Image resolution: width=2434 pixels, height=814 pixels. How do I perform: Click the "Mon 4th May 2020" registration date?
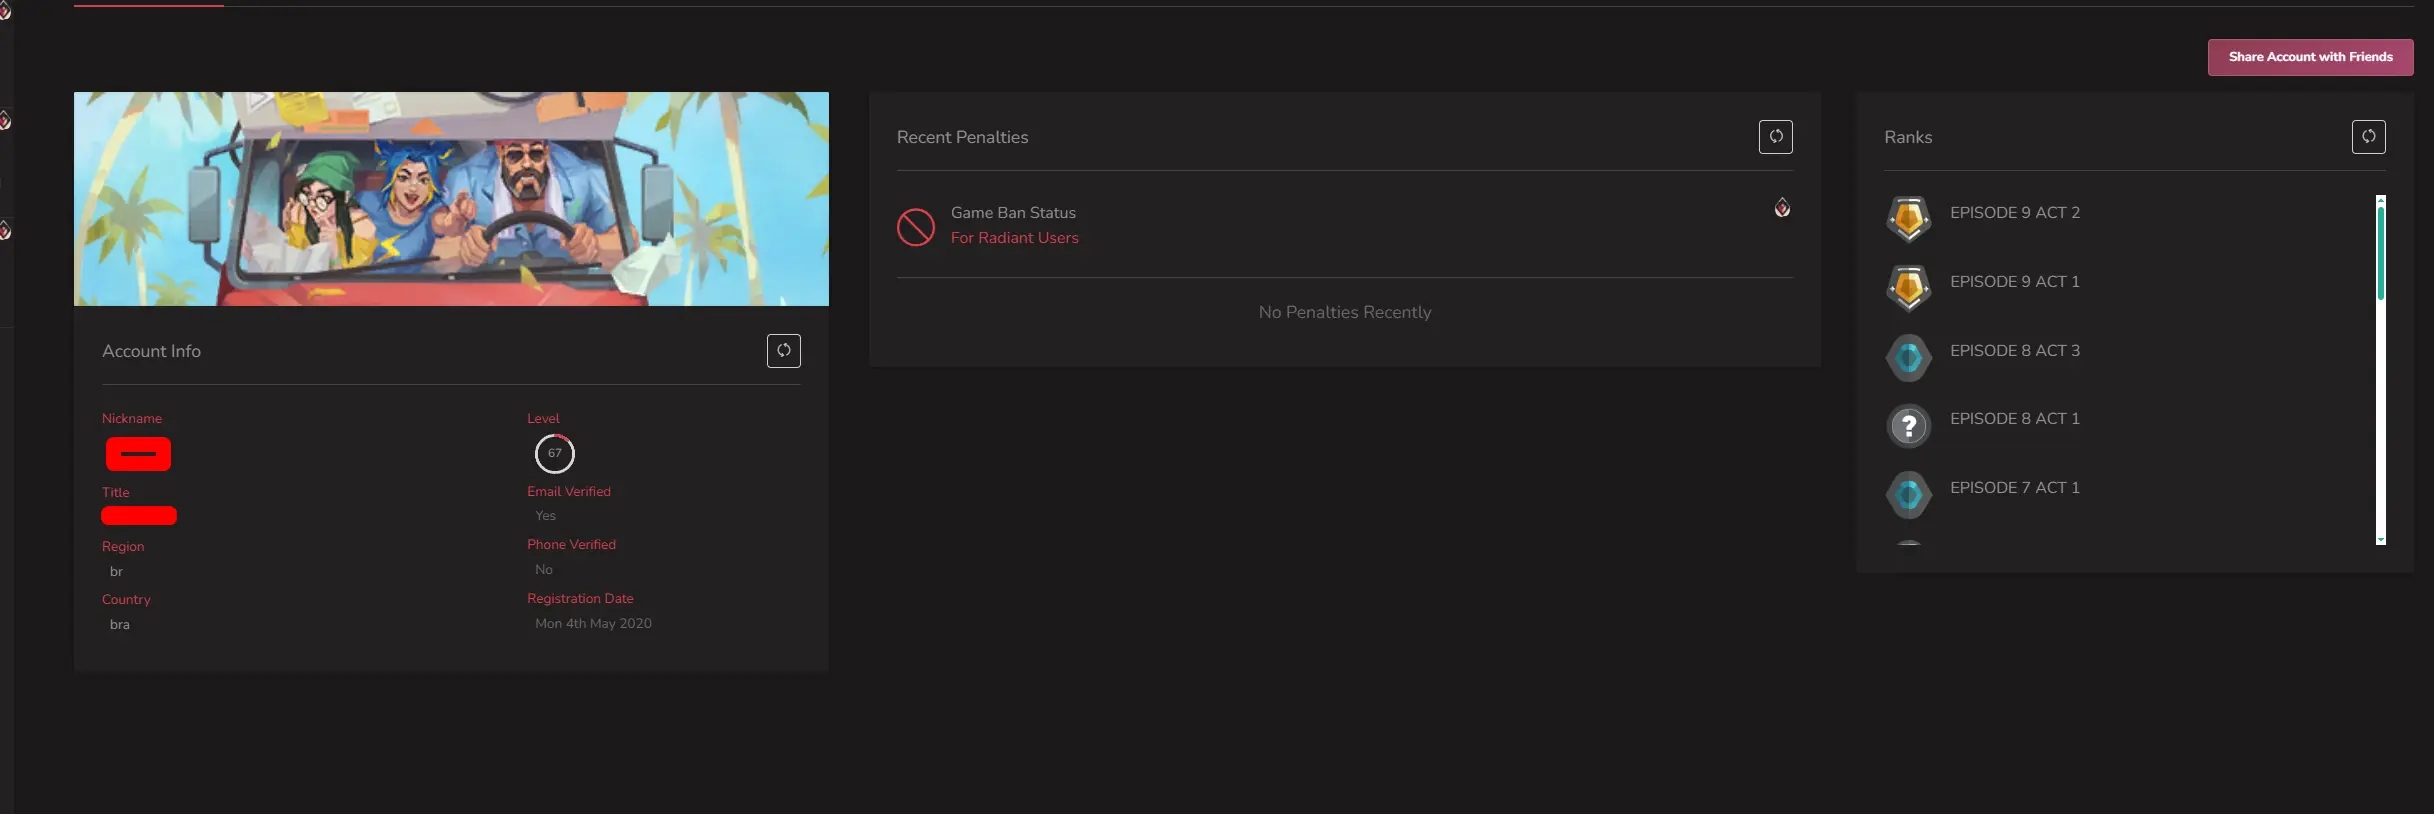pos(593,624)
